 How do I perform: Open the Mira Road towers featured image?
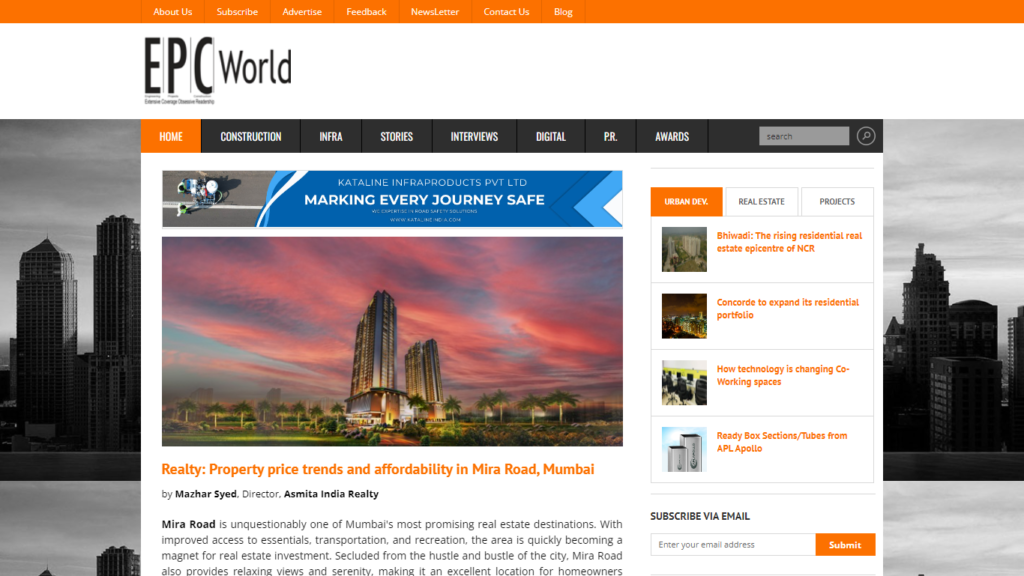[392, 341]
